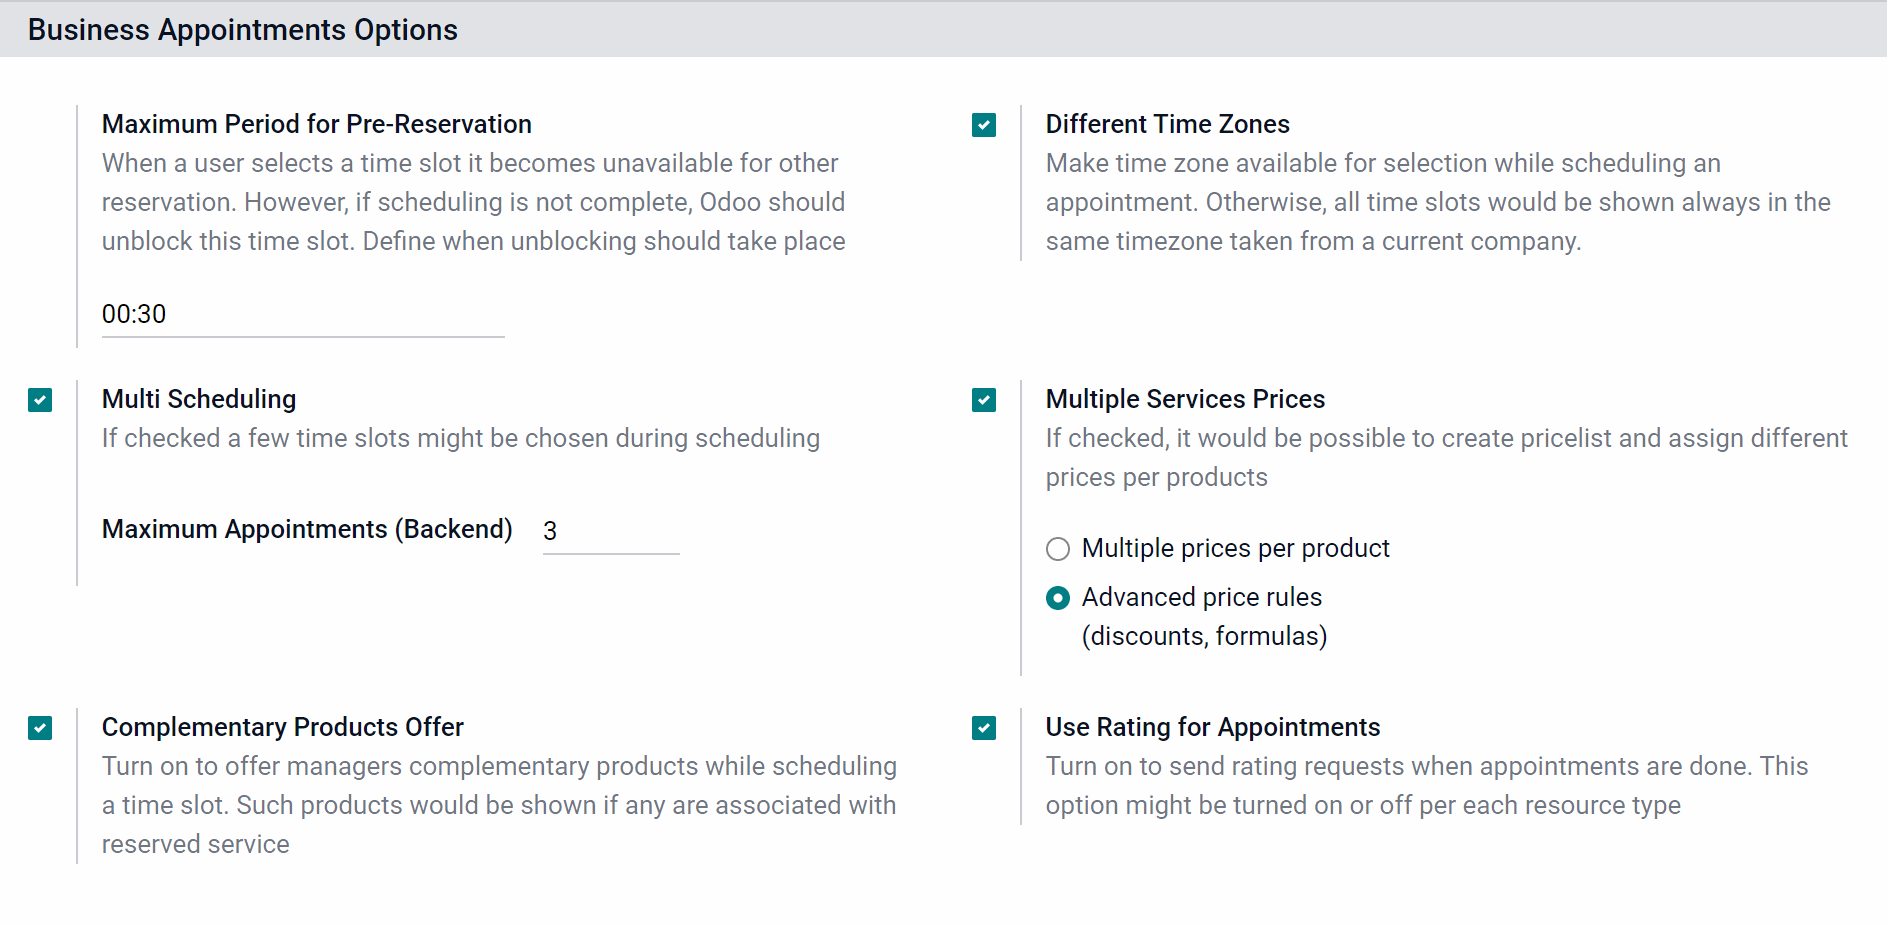This screenshot has height=925, width=1887.
Task: Click the Use Rating for Appointments label
Action: click(1213, 727)
